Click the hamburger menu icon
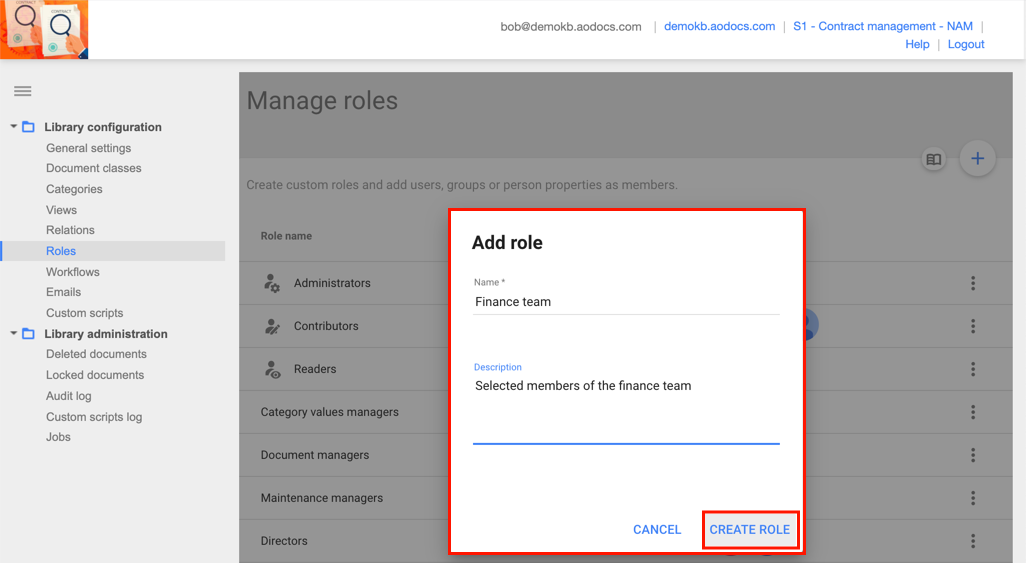This screenshot has height=563, width=1026. [22, 91]
